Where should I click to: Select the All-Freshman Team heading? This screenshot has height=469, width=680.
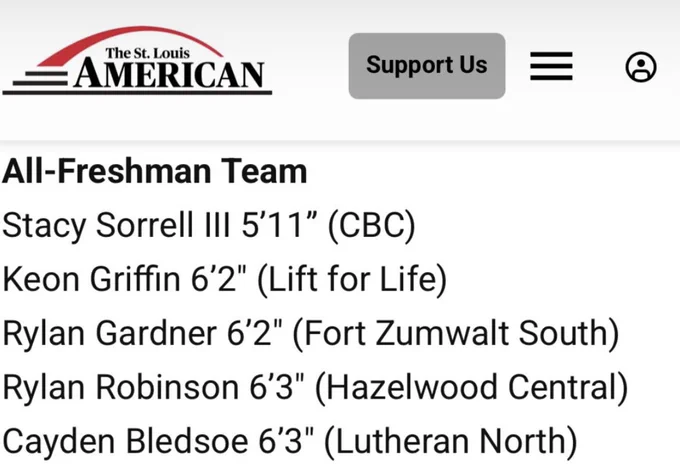click(x=155, y=171)
